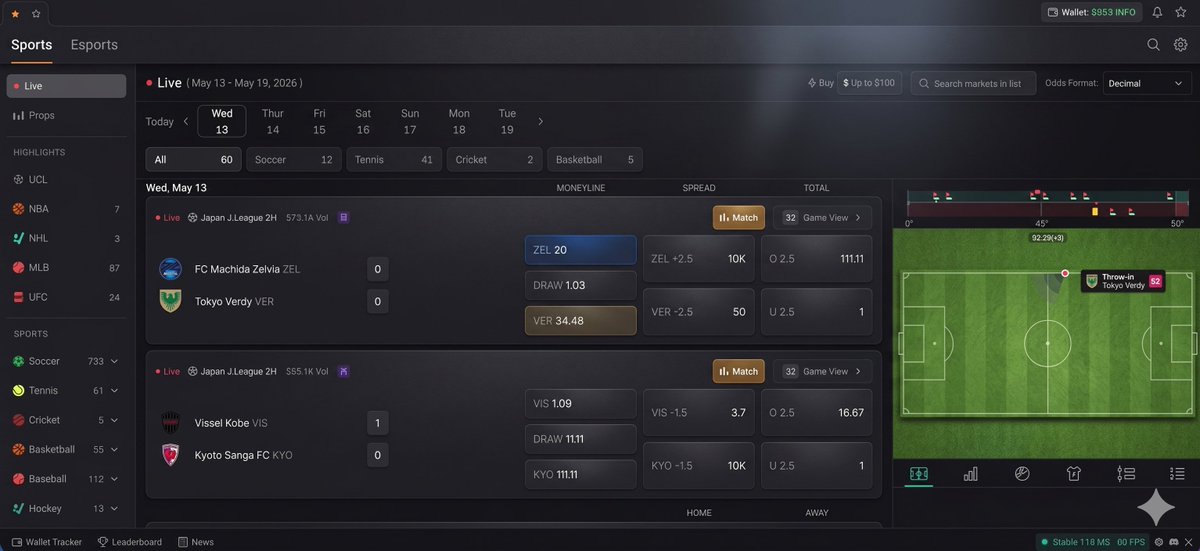Open the Wallet $953 INFO indicator
1200x551 pixels.
[1092, 13]
